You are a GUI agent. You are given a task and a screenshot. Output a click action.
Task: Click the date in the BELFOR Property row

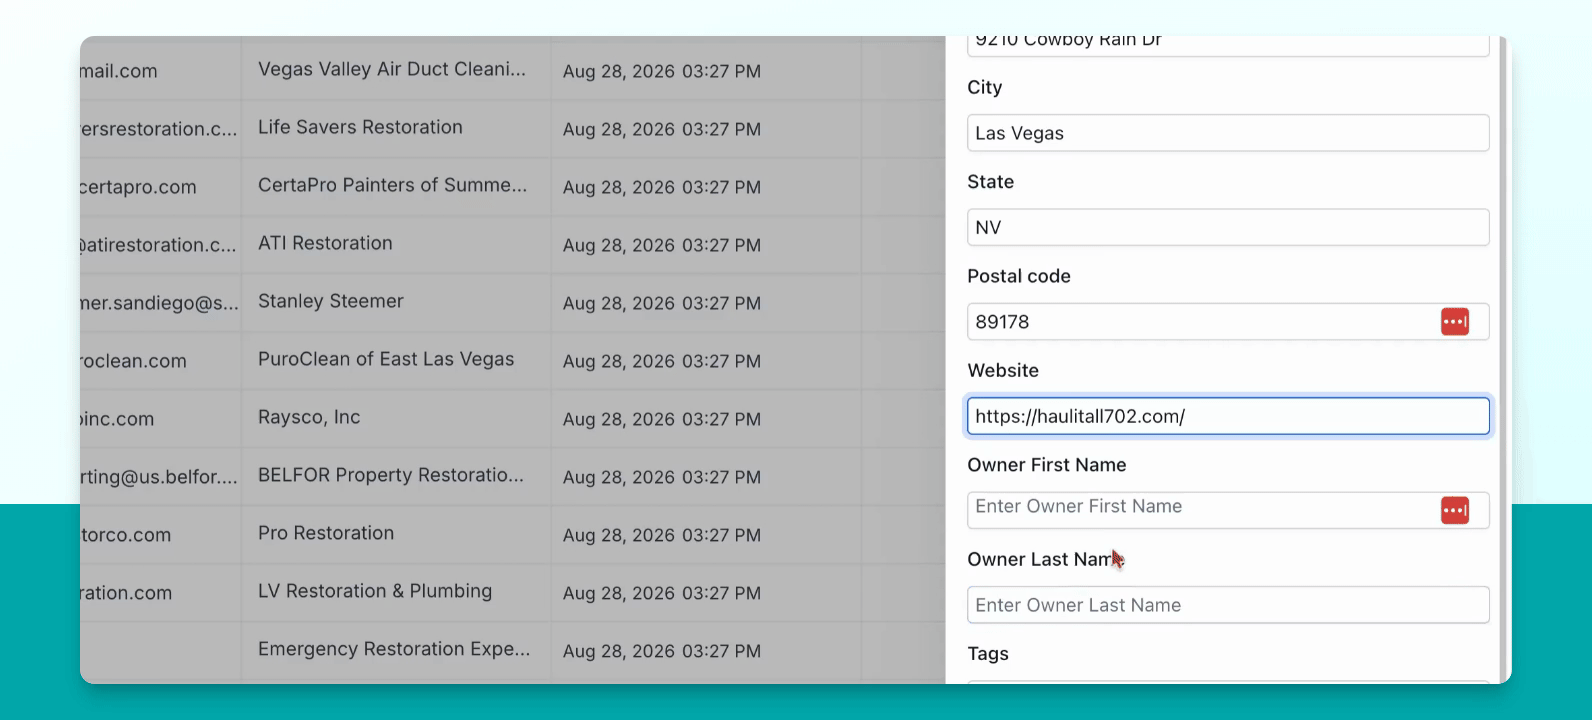click(662, 477)
